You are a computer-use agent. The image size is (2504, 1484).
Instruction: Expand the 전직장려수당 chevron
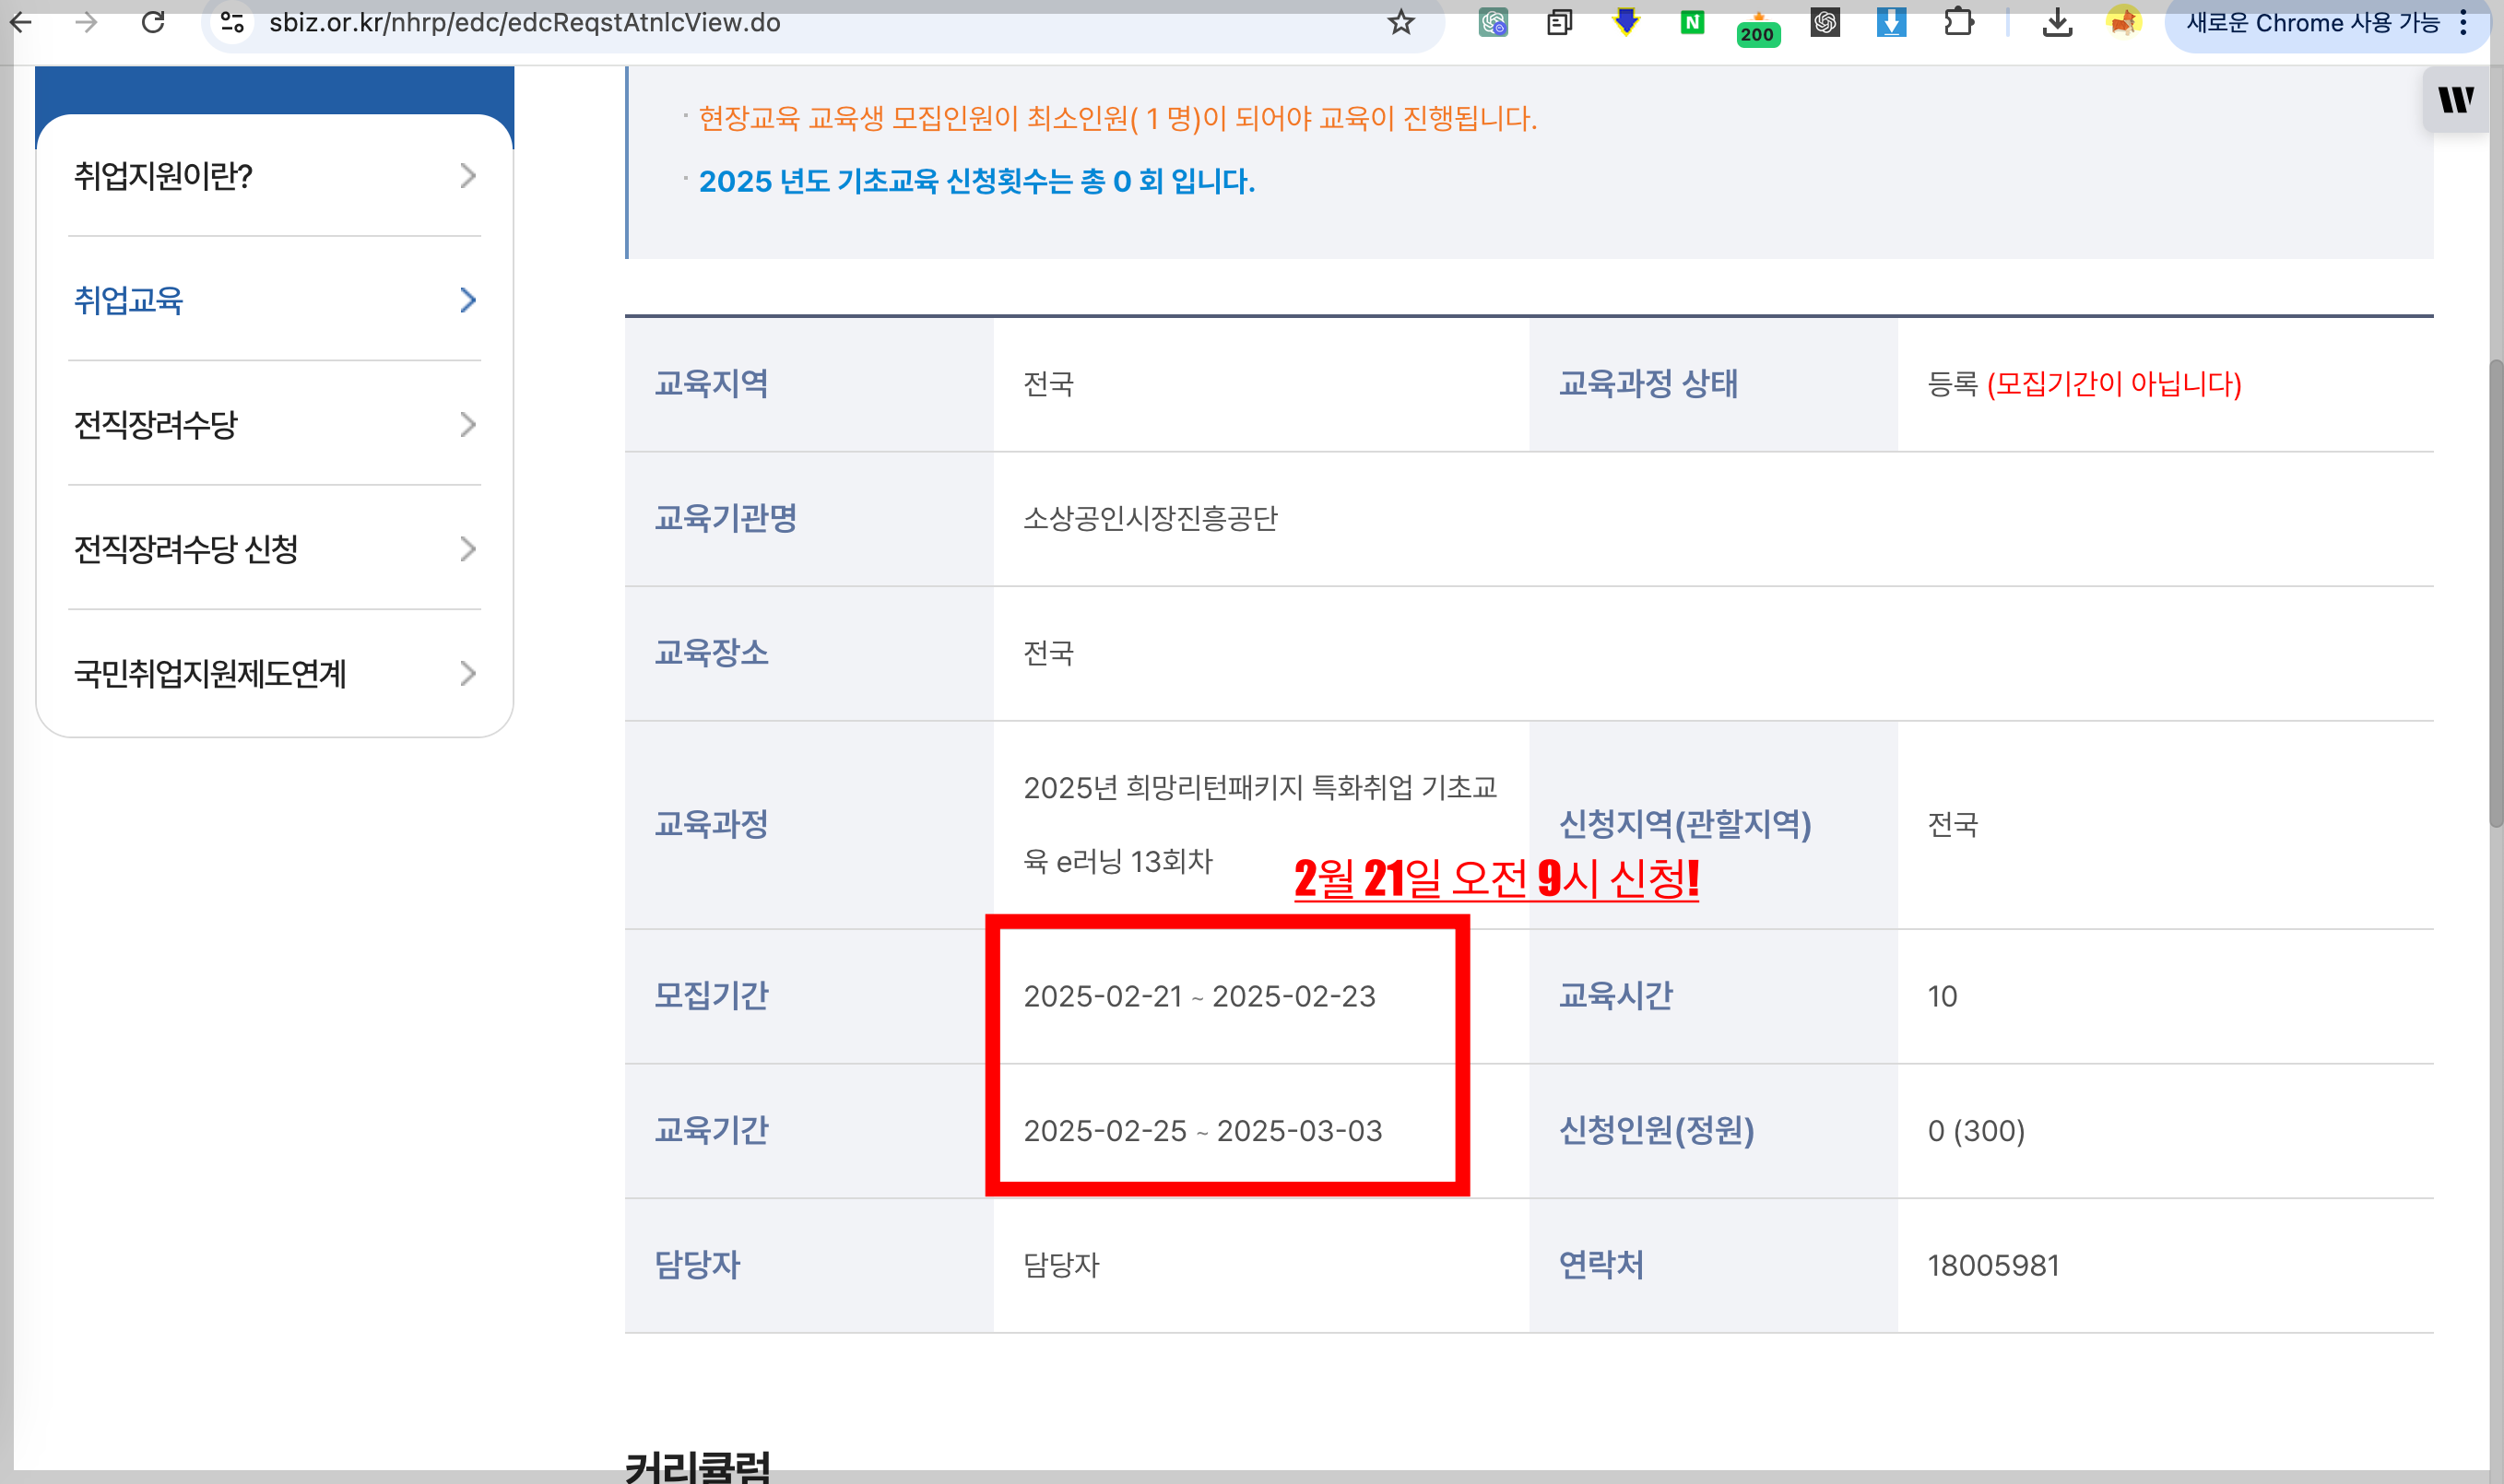coord(467,425)
